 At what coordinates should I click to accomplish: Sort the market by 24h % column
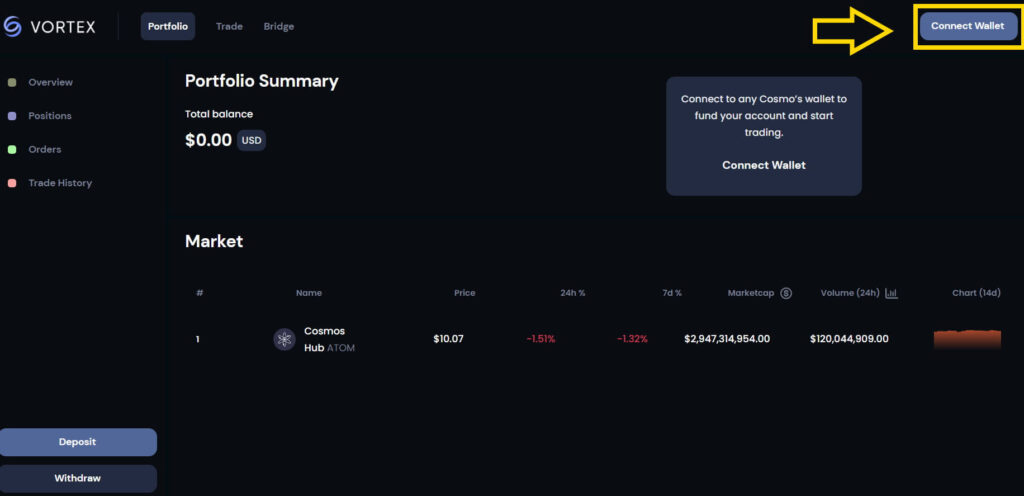coord(573,293)
